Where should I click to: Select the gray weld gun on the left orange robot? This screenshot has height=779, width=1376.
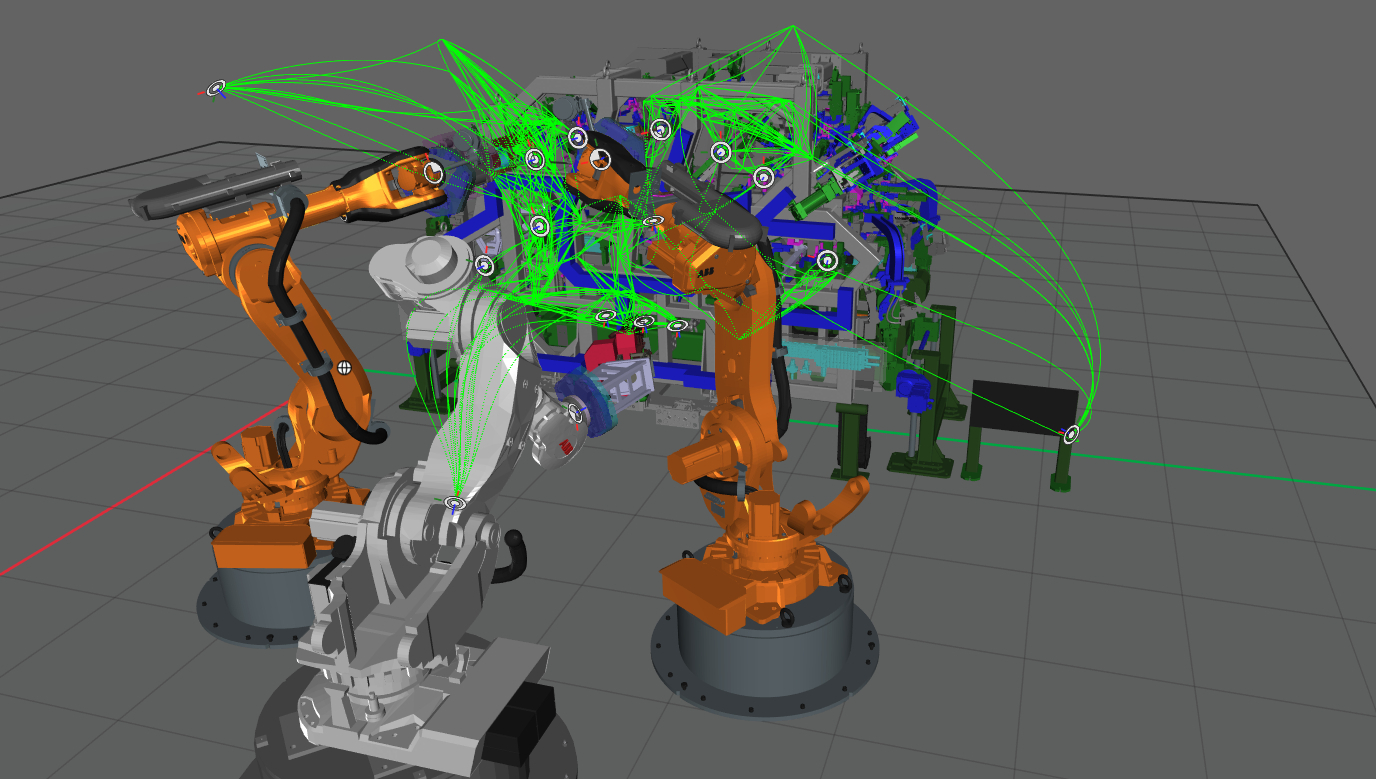(215, 189)
